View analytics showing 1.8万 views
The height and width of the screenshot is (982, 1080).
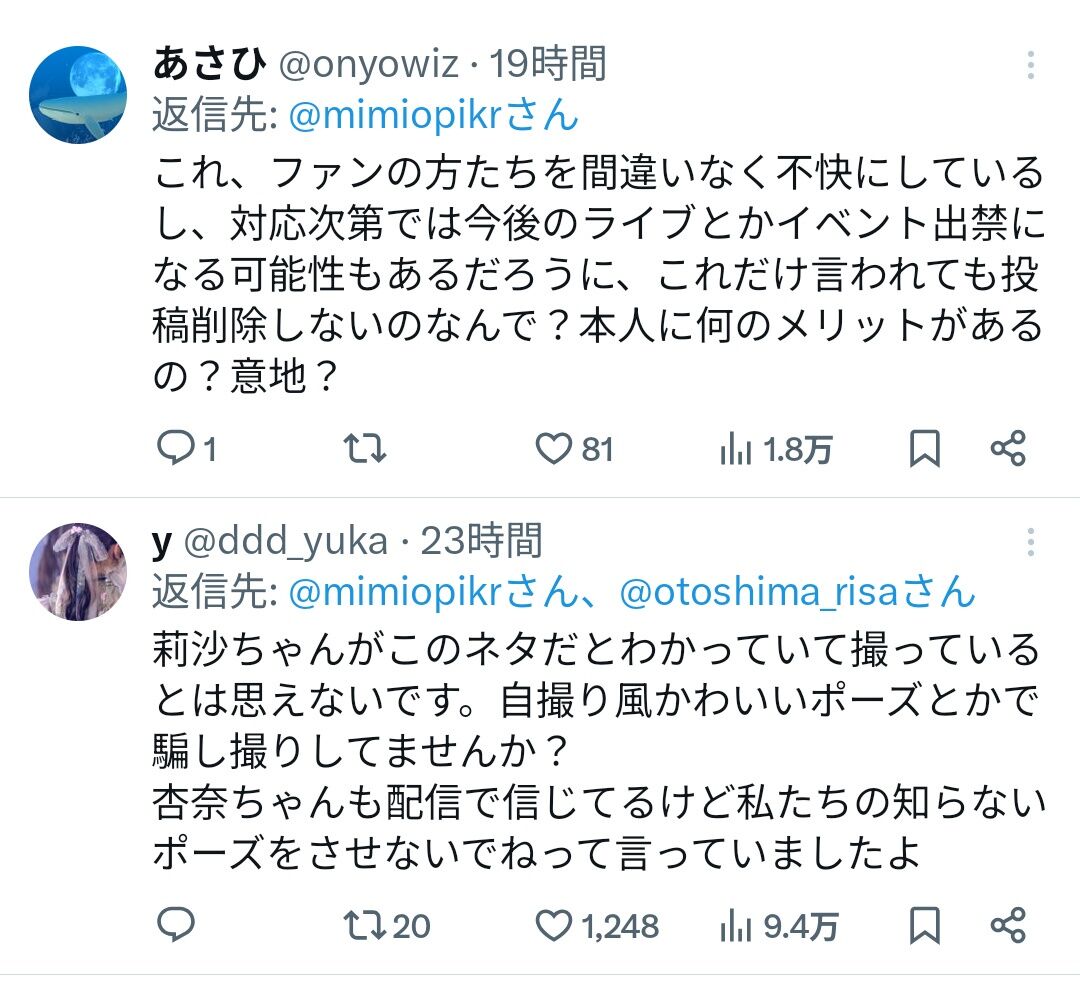click(737, 450)
